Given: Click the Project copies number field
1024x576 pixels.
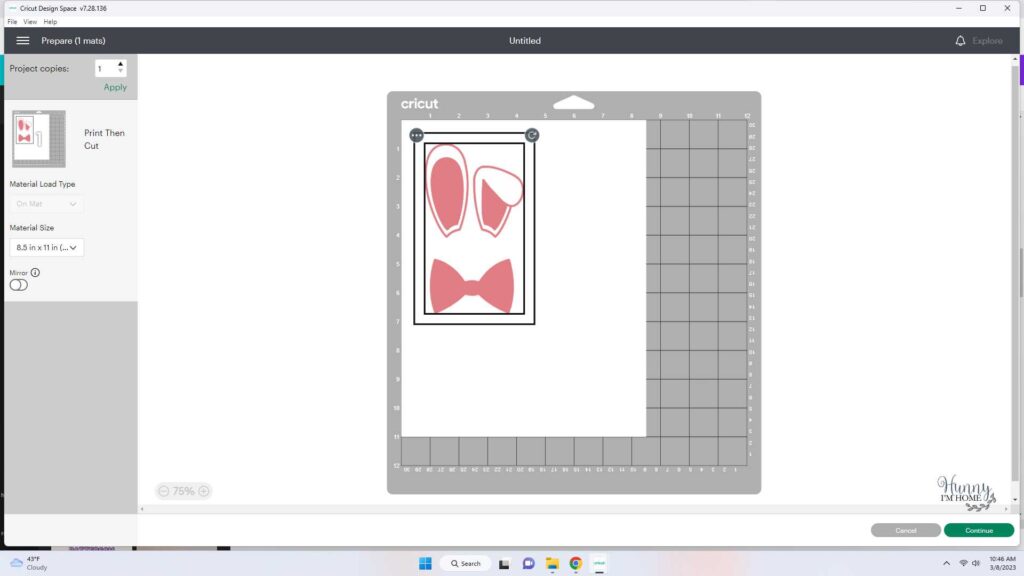Looking at the screenshot, I should pos(105,68).
